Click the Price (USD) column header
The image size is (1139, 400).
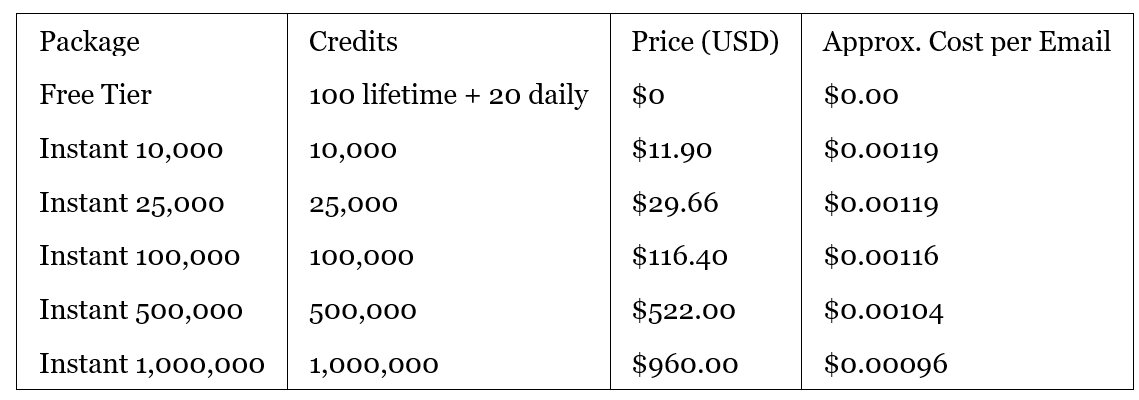click(705, 42)
